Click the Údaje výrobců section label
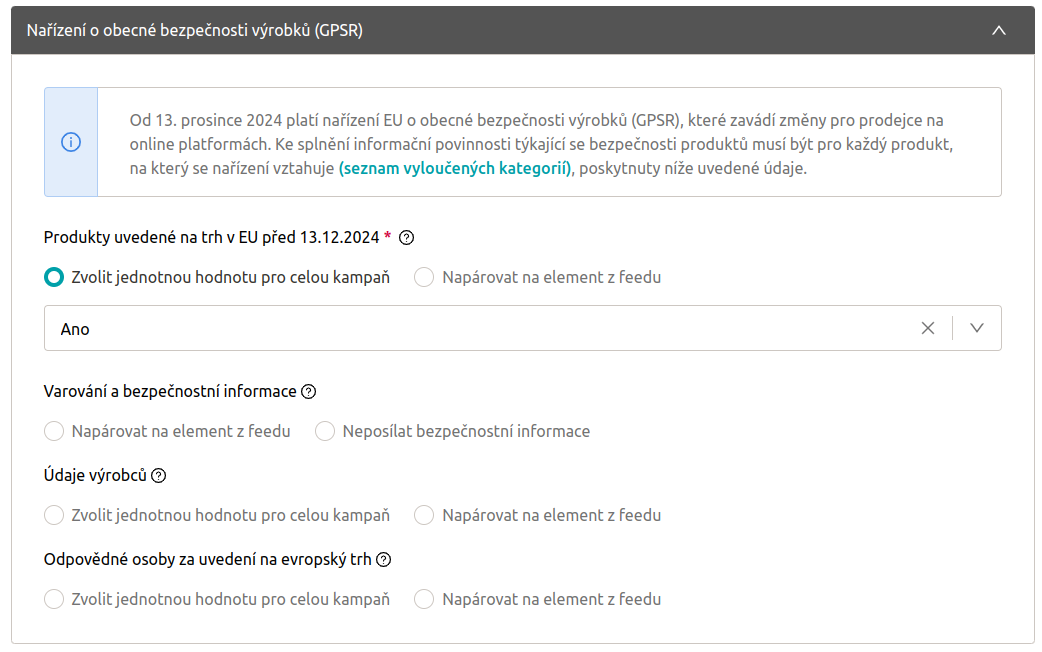The width and height of the screenshot is (1042, 652). (x=95, y=475)
